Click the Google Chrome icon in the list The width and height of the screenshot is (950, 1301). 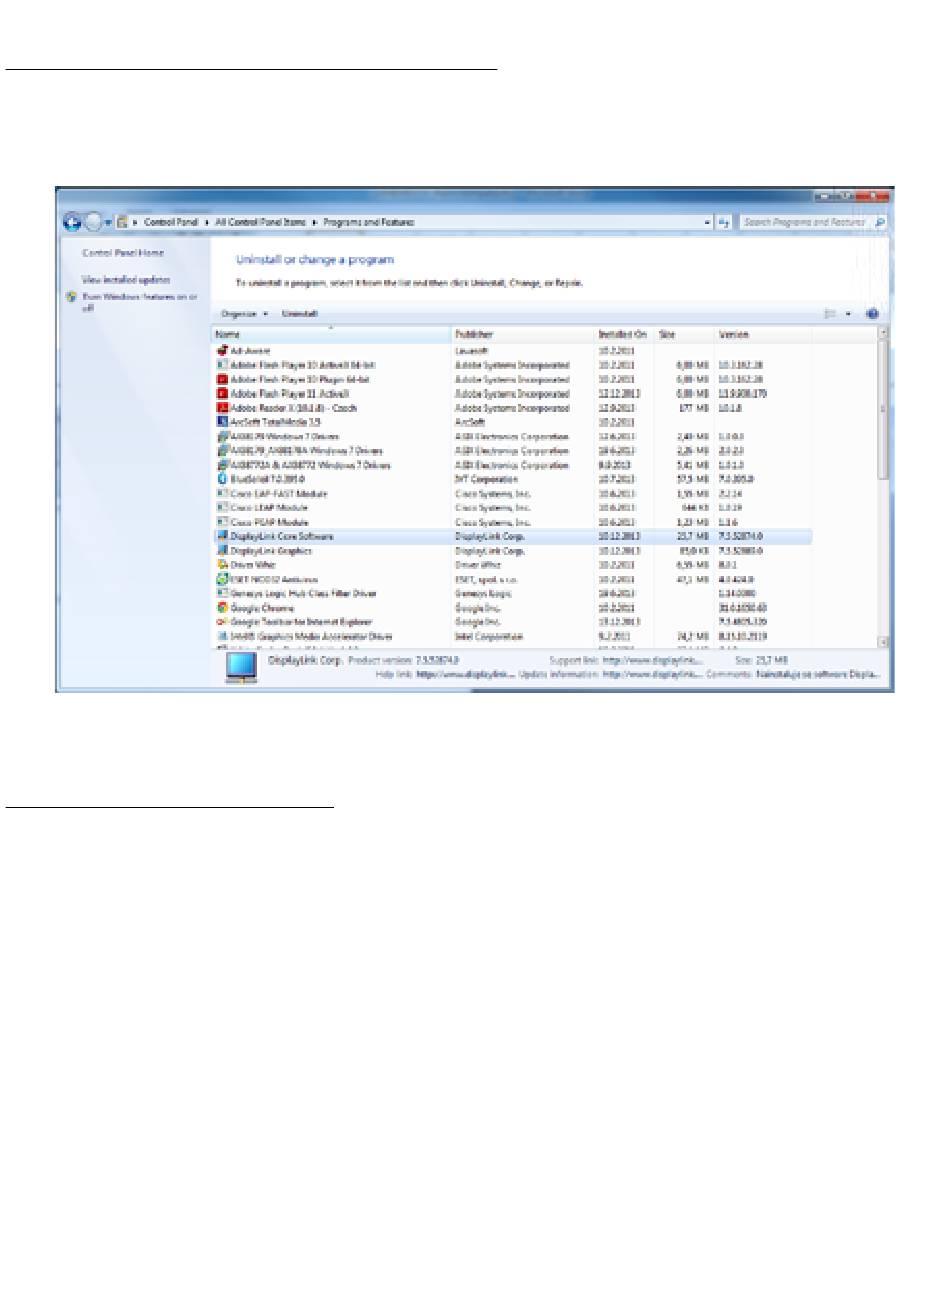click(x=222, y=608)
